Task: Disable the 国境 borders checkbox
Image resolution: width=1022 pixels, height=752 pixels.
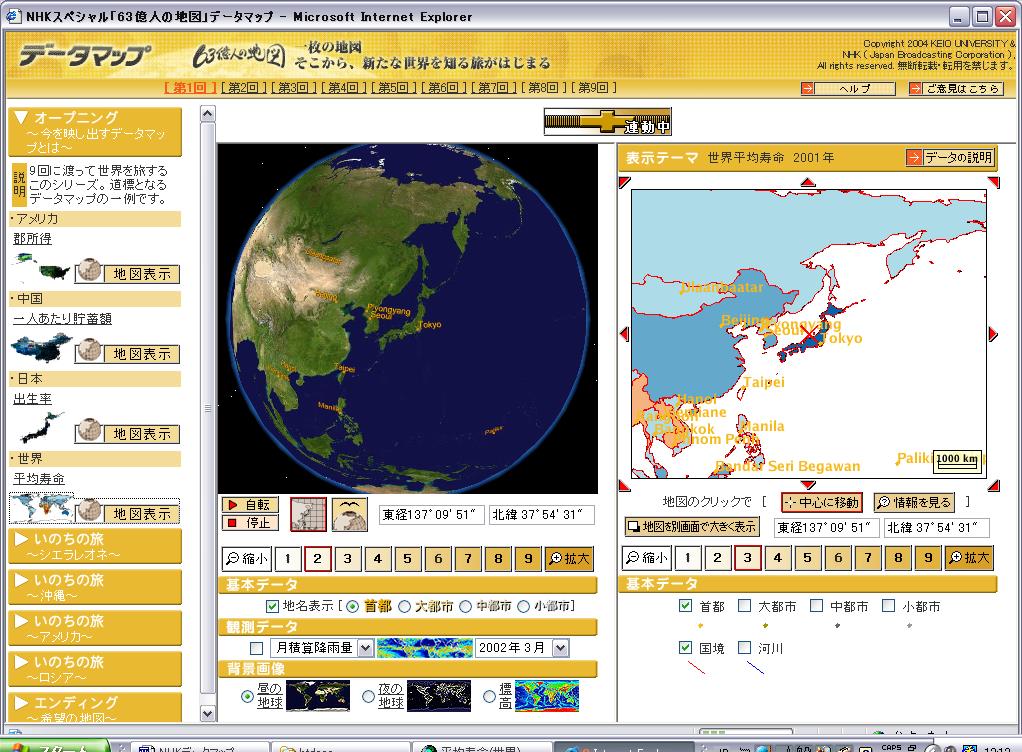Action: point(684,647)
